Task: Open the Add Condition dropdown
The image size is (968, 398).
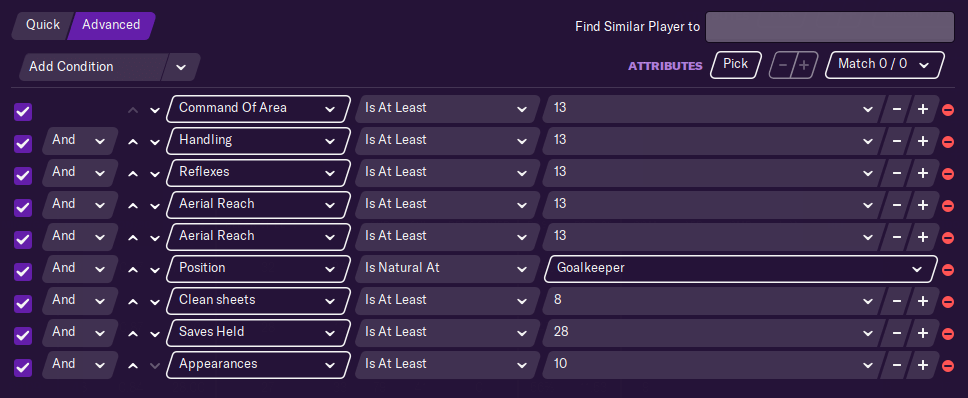Action: point(109,67)
